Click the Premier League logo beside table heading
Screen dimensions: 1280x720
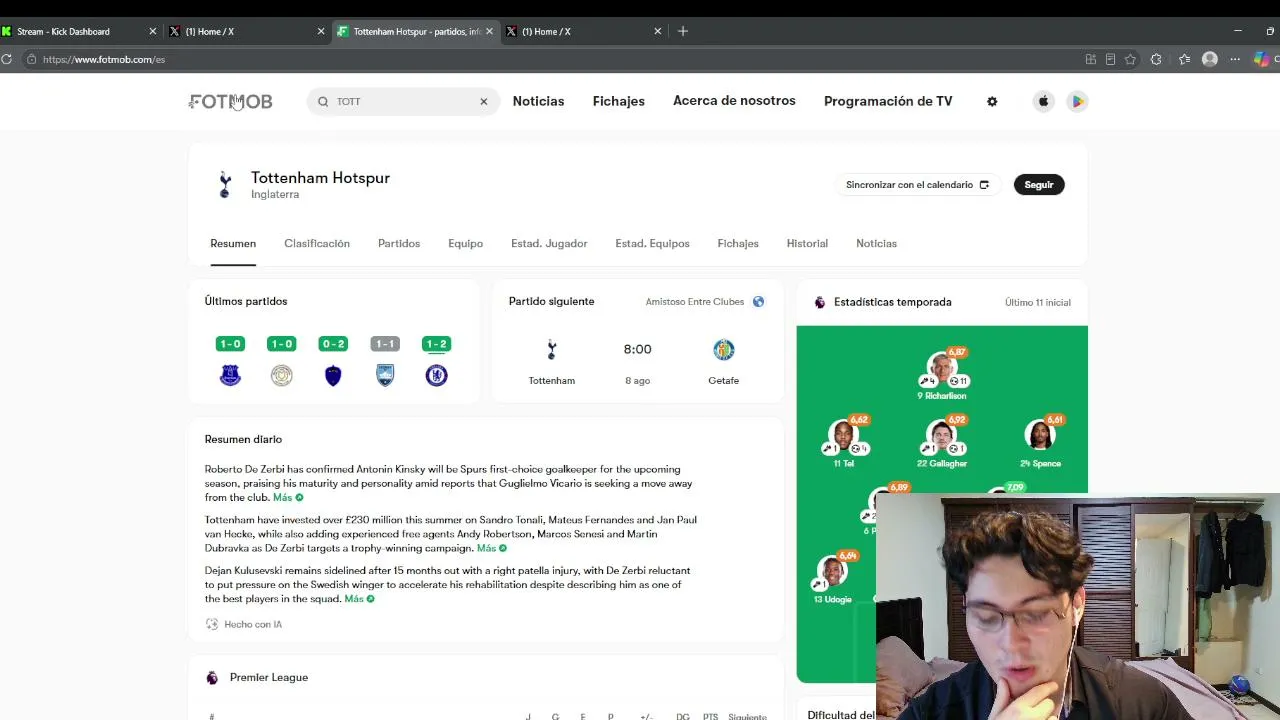[212, 678]
